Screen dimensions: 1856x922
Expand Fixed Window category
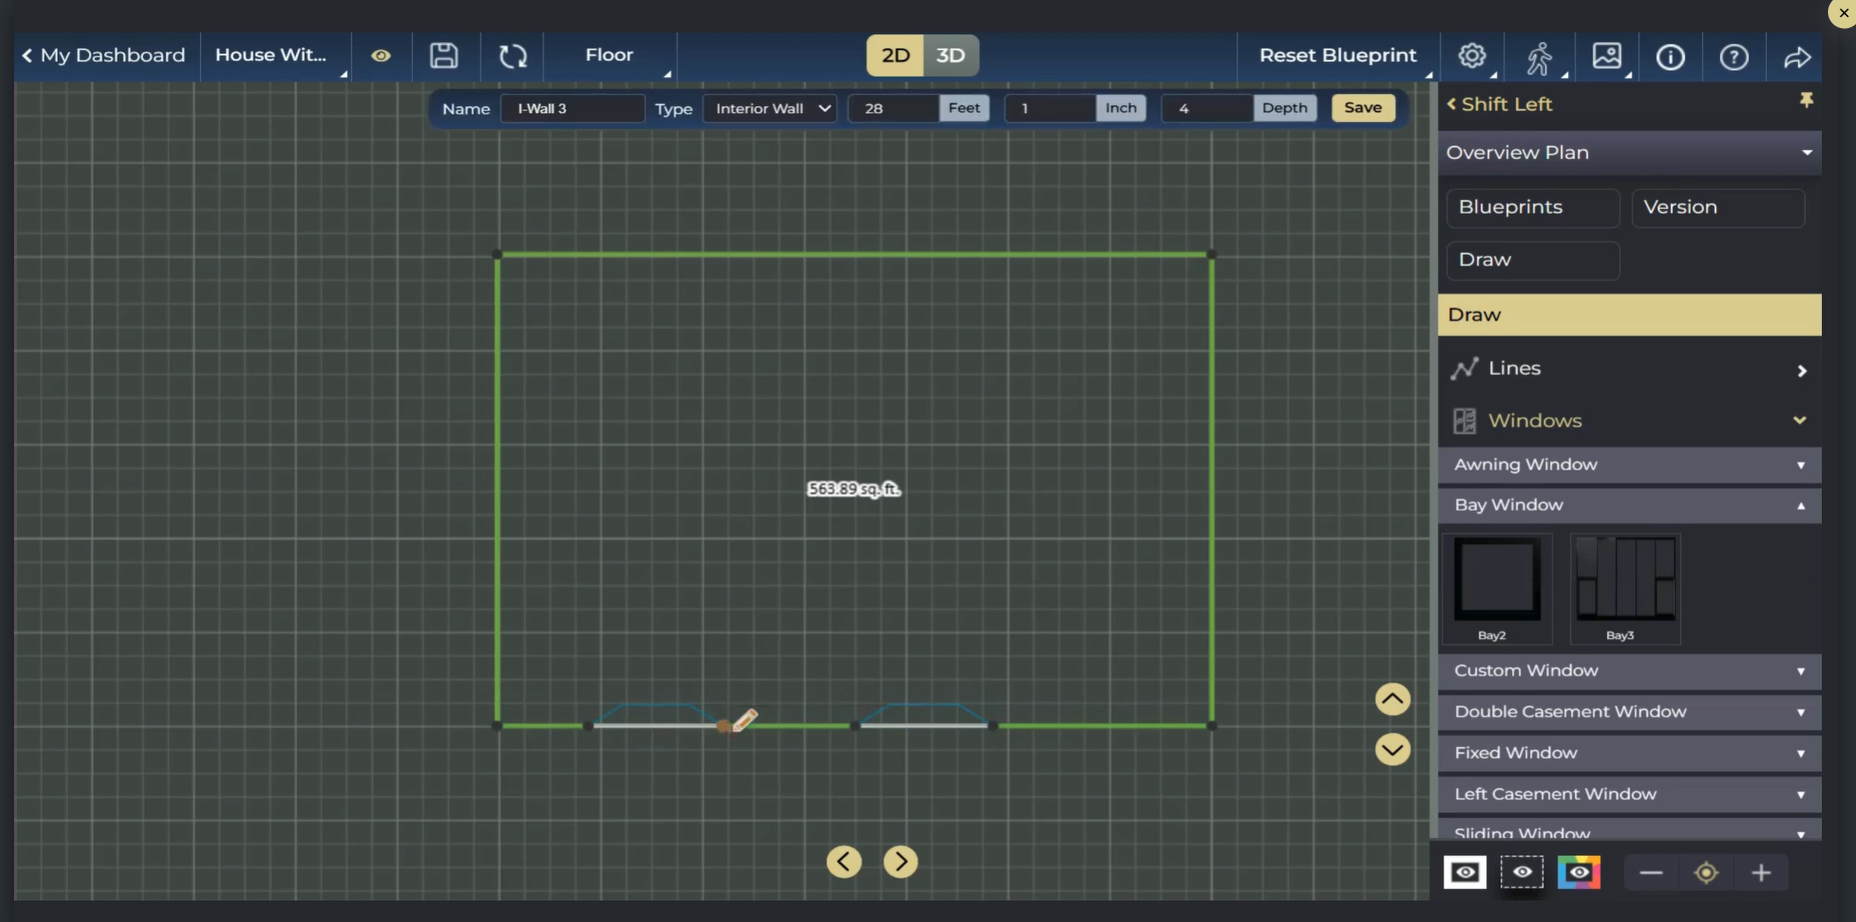click(x=1629, y=753)
